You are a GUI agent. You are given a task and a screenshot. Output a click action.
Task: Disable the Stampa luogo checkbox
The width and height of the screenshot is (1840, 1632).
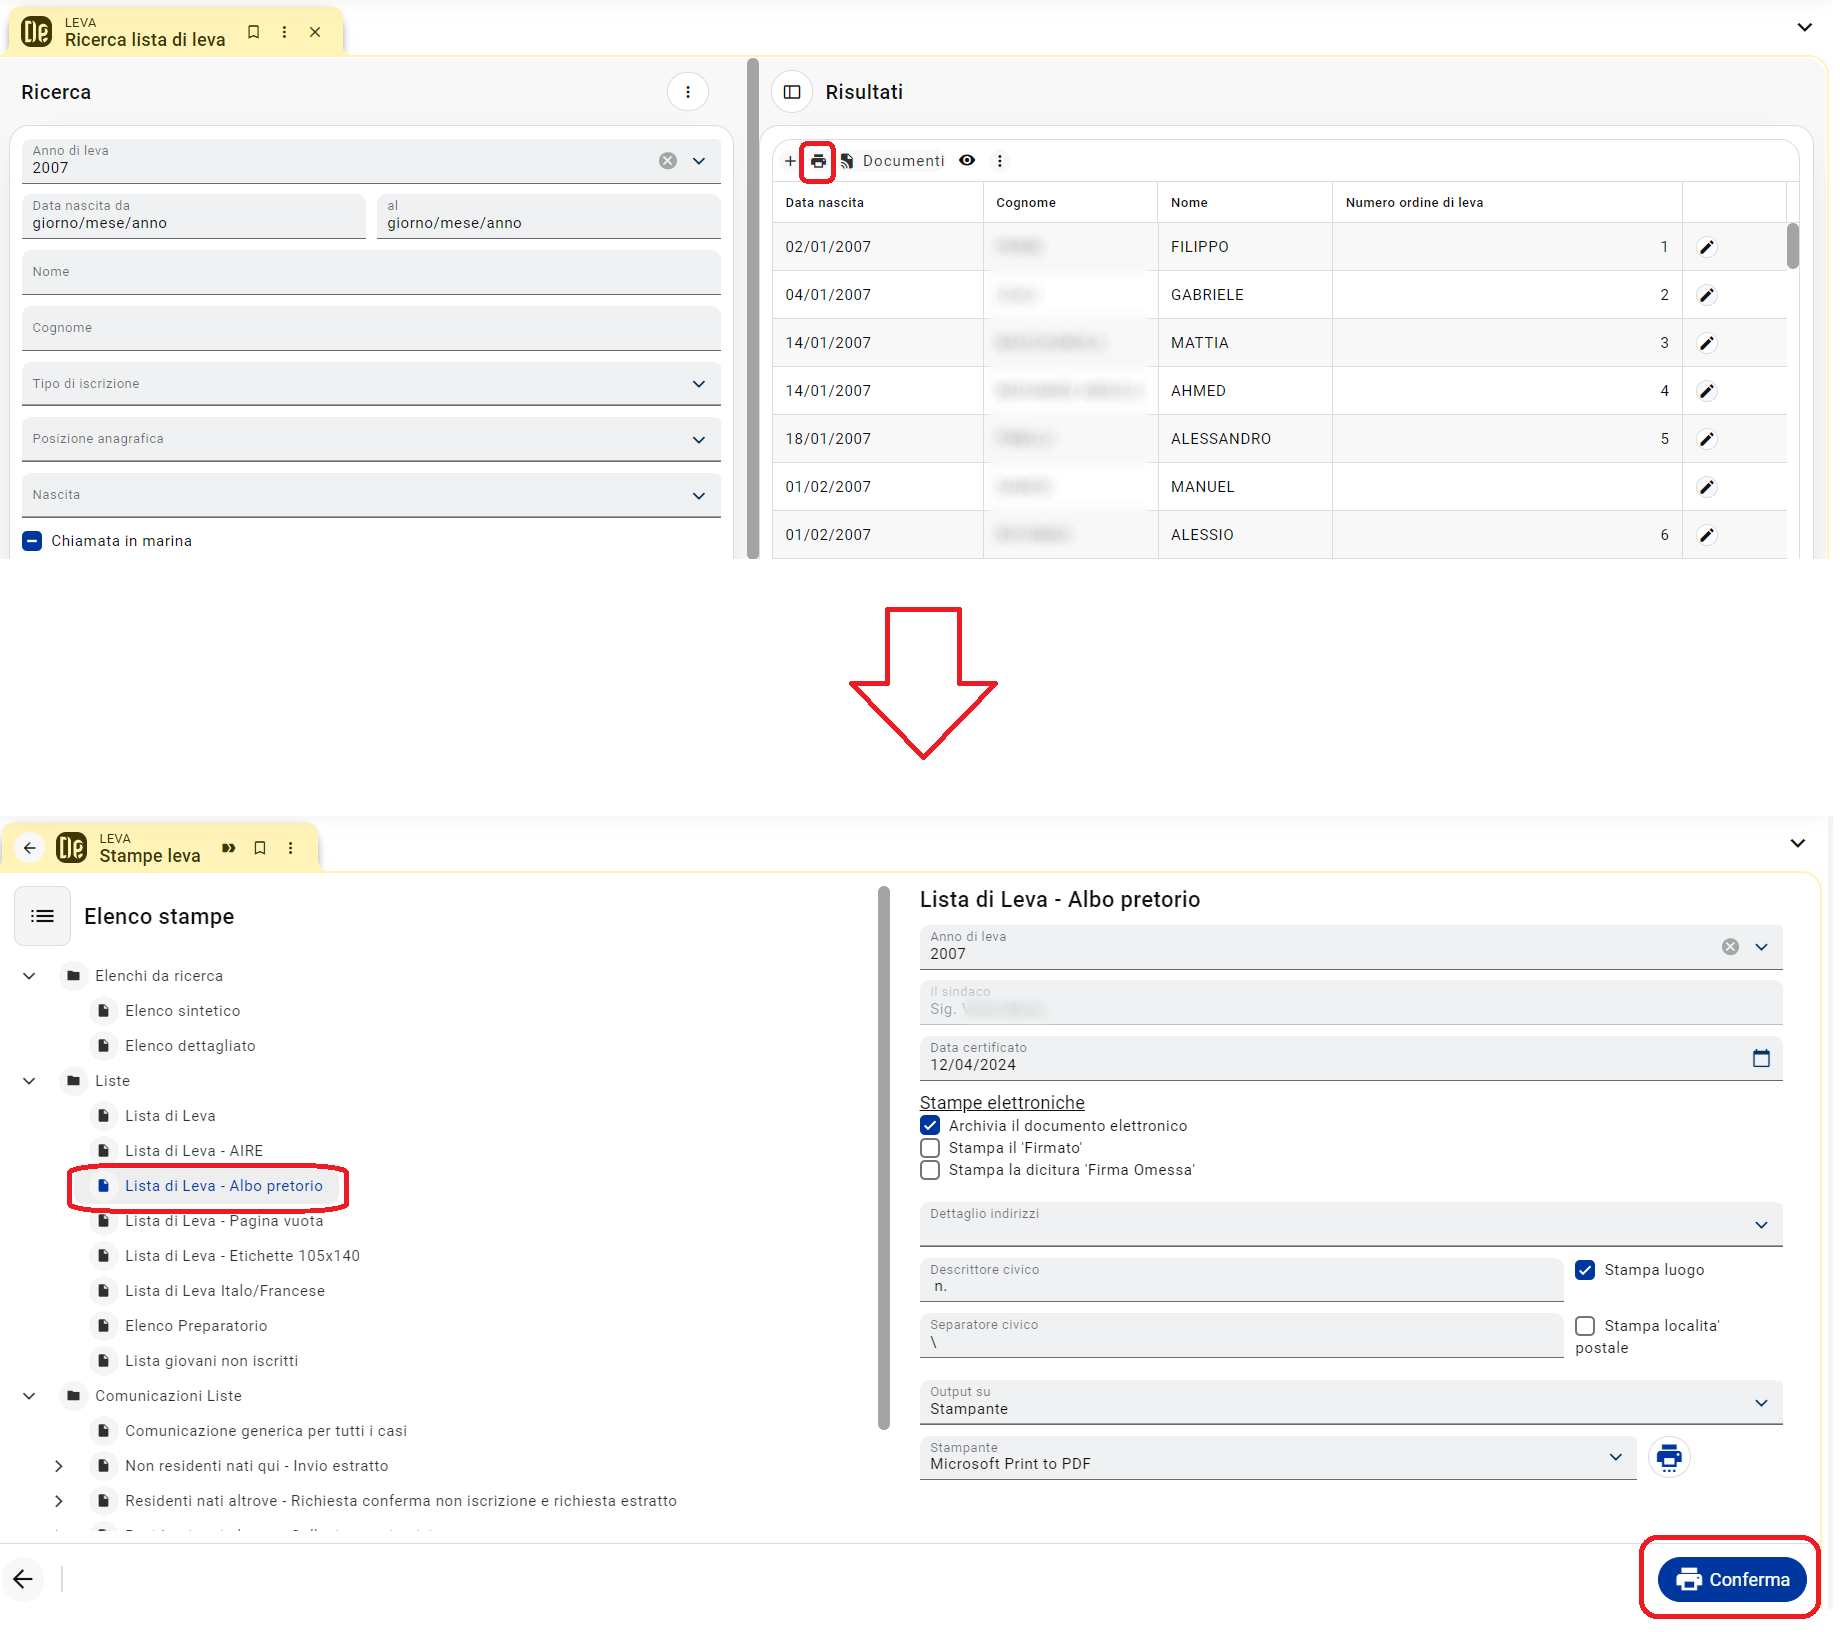[x=1585, y=1270]
